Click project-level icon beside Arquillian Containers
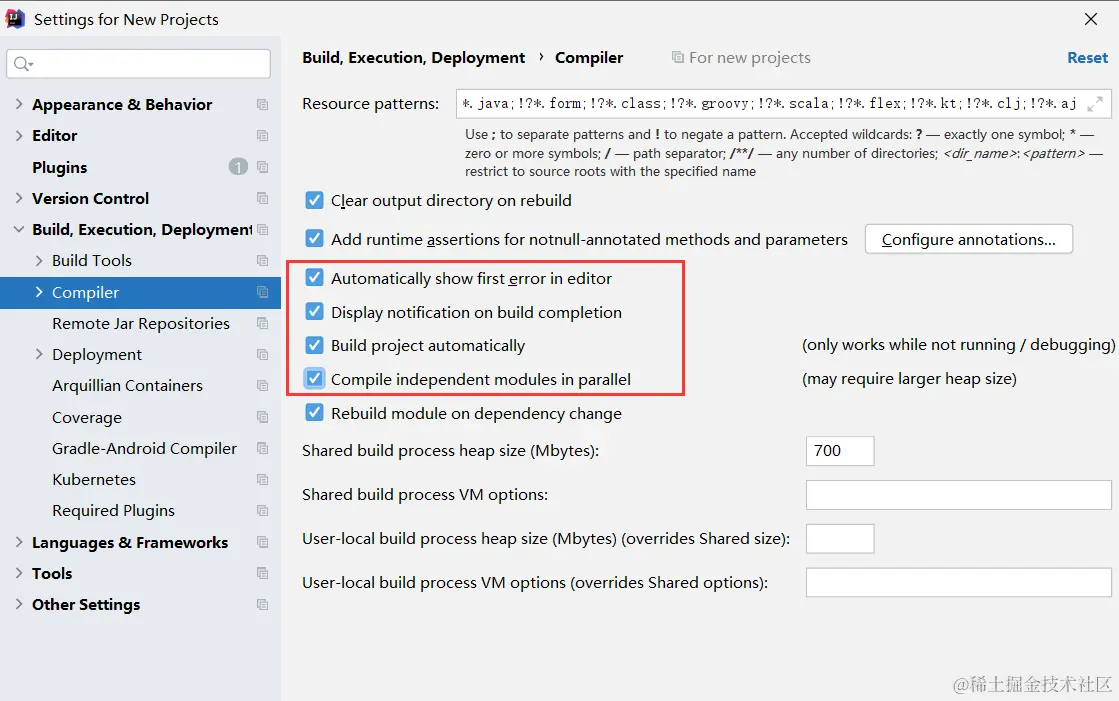 [262, 385]
